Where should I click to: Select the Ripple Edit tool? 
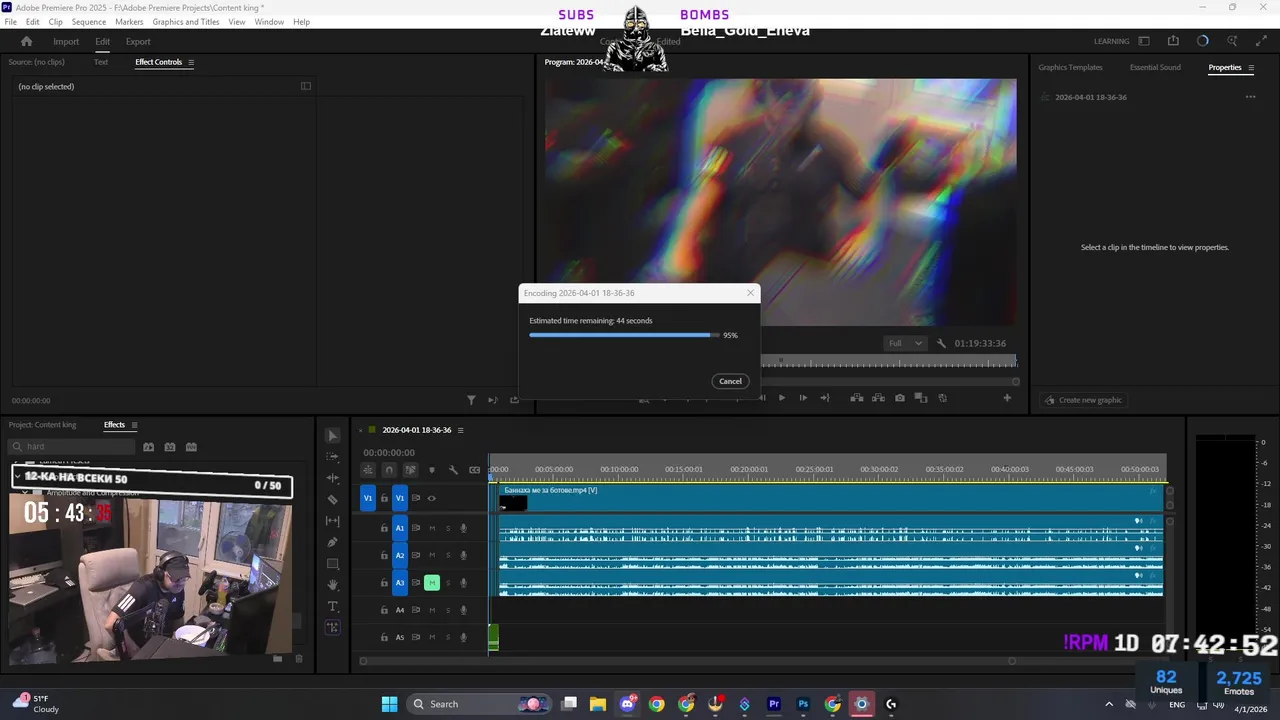pos(333,478)
